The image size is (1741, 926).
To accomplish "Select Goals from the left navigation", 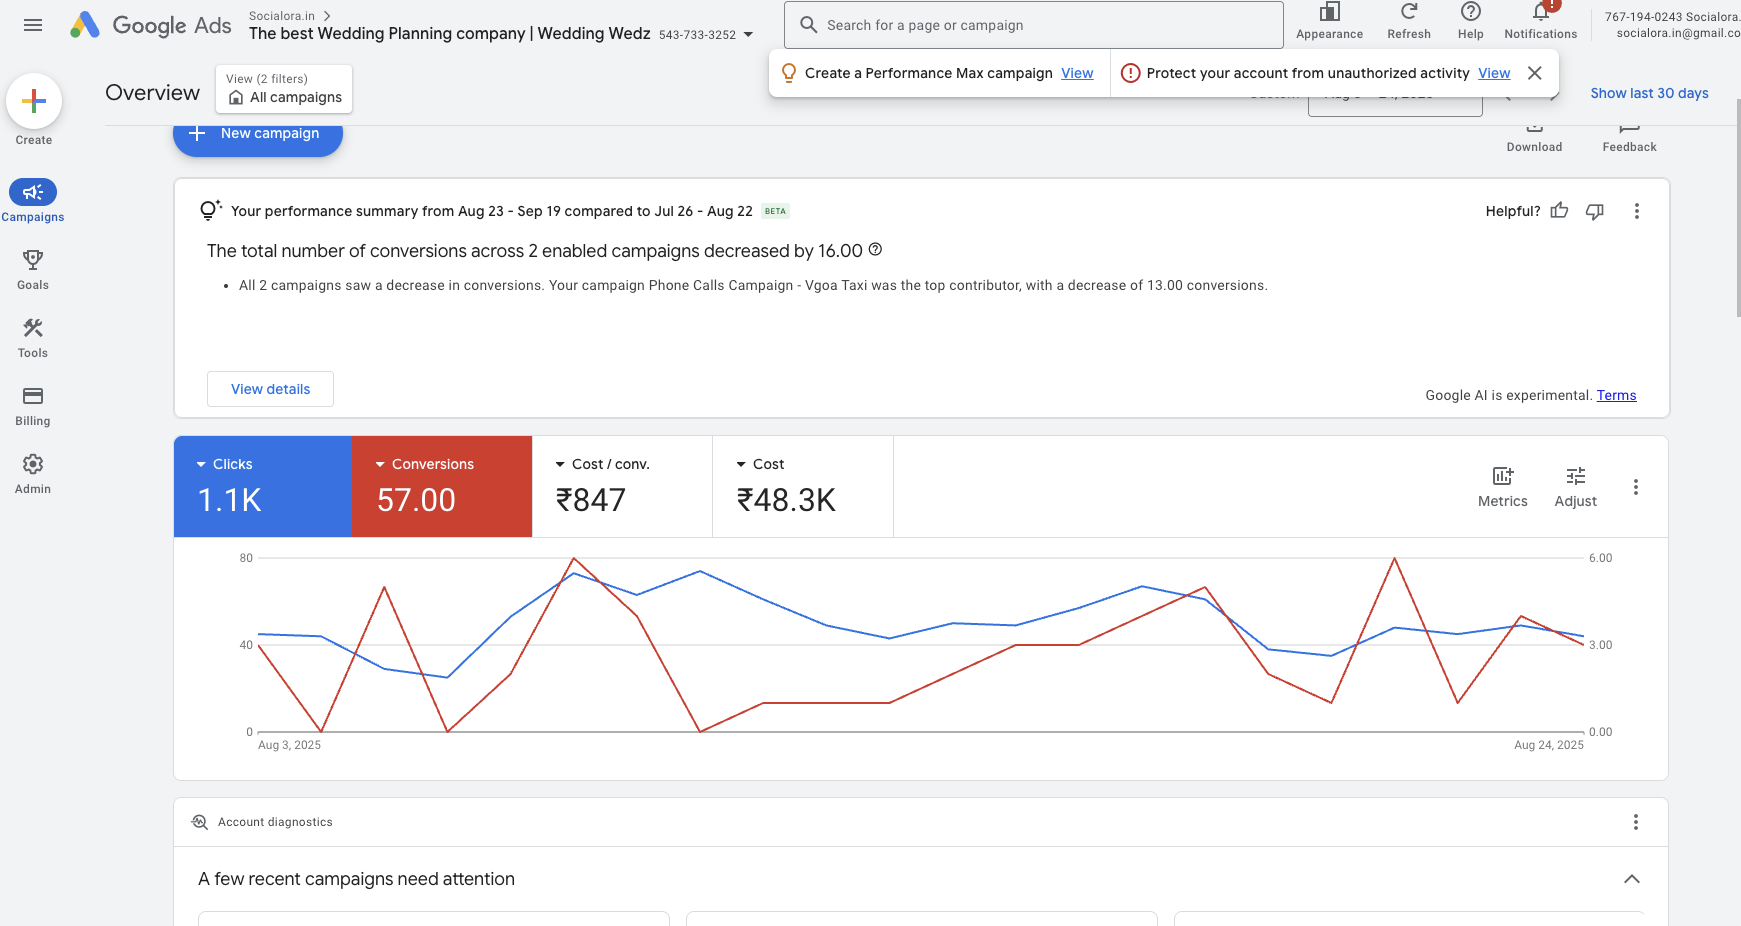I will (33, 268).
